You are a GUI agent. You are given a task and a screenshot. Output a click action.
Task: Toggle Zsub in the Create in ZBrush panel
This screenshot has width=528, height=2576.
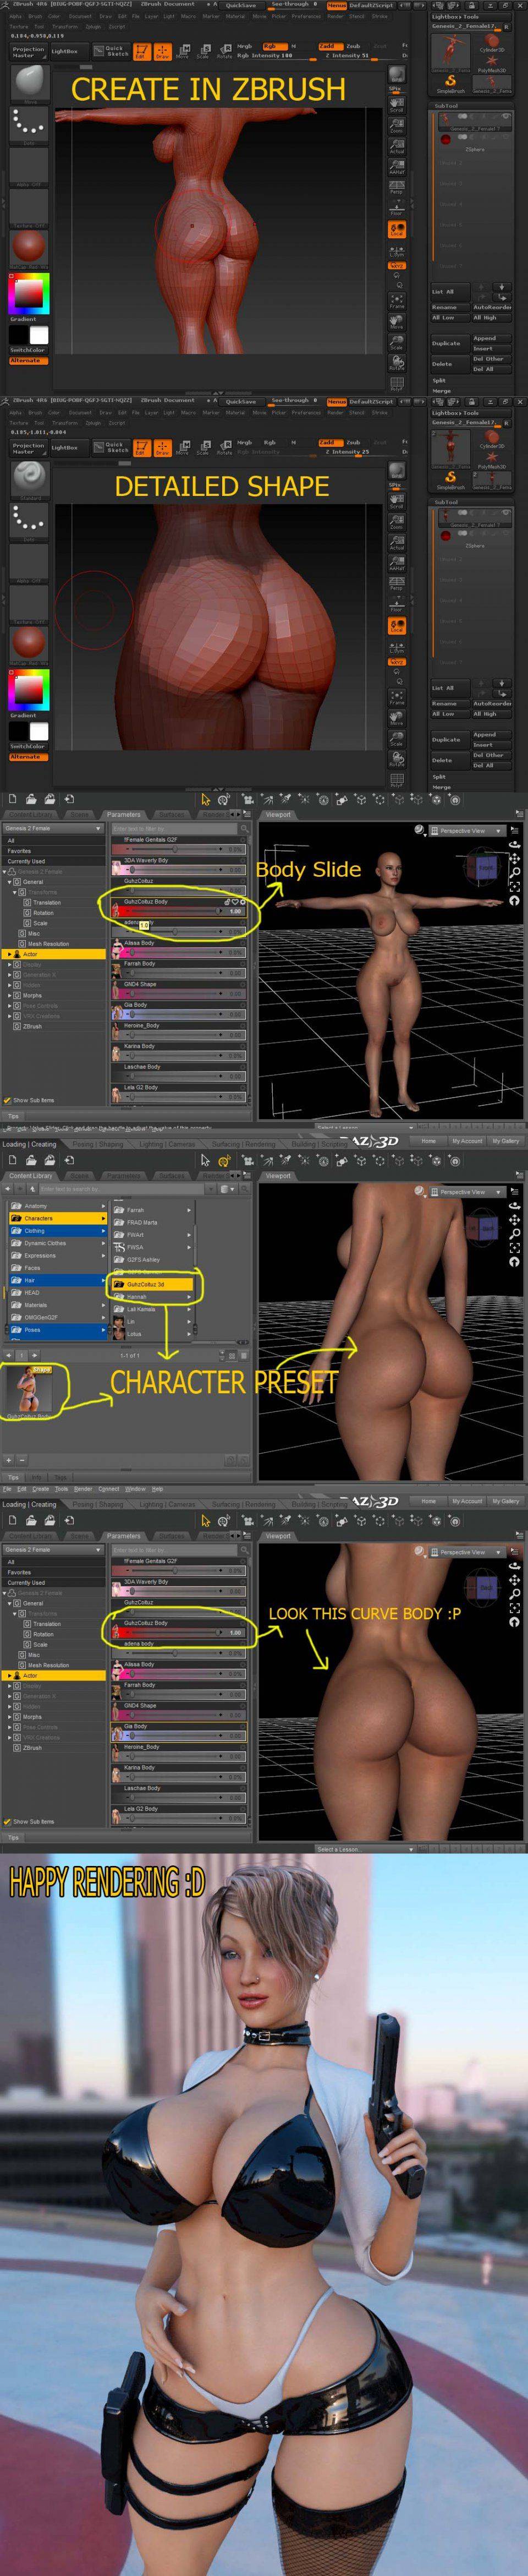(x=353, y=46)
